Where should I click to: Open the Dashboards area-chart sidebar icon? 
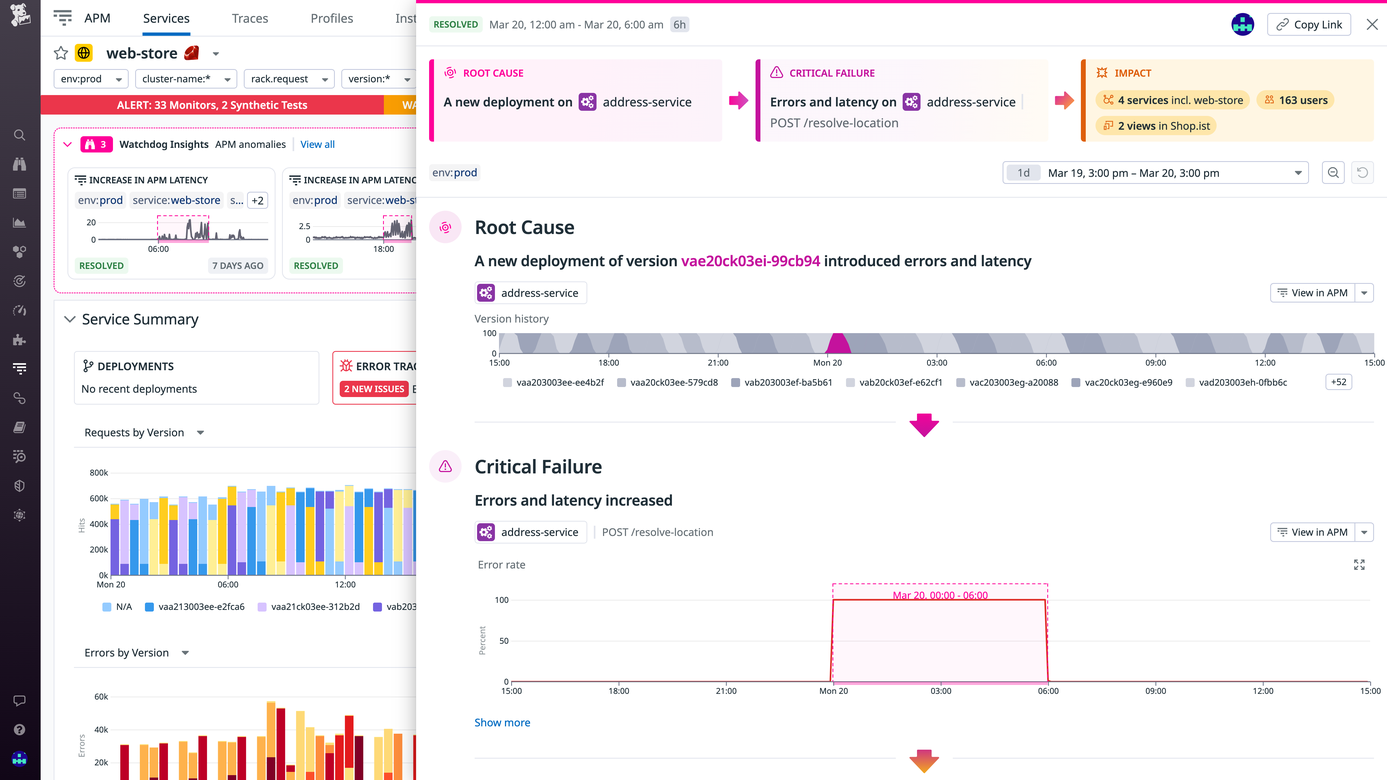click(x=20, y=223)
